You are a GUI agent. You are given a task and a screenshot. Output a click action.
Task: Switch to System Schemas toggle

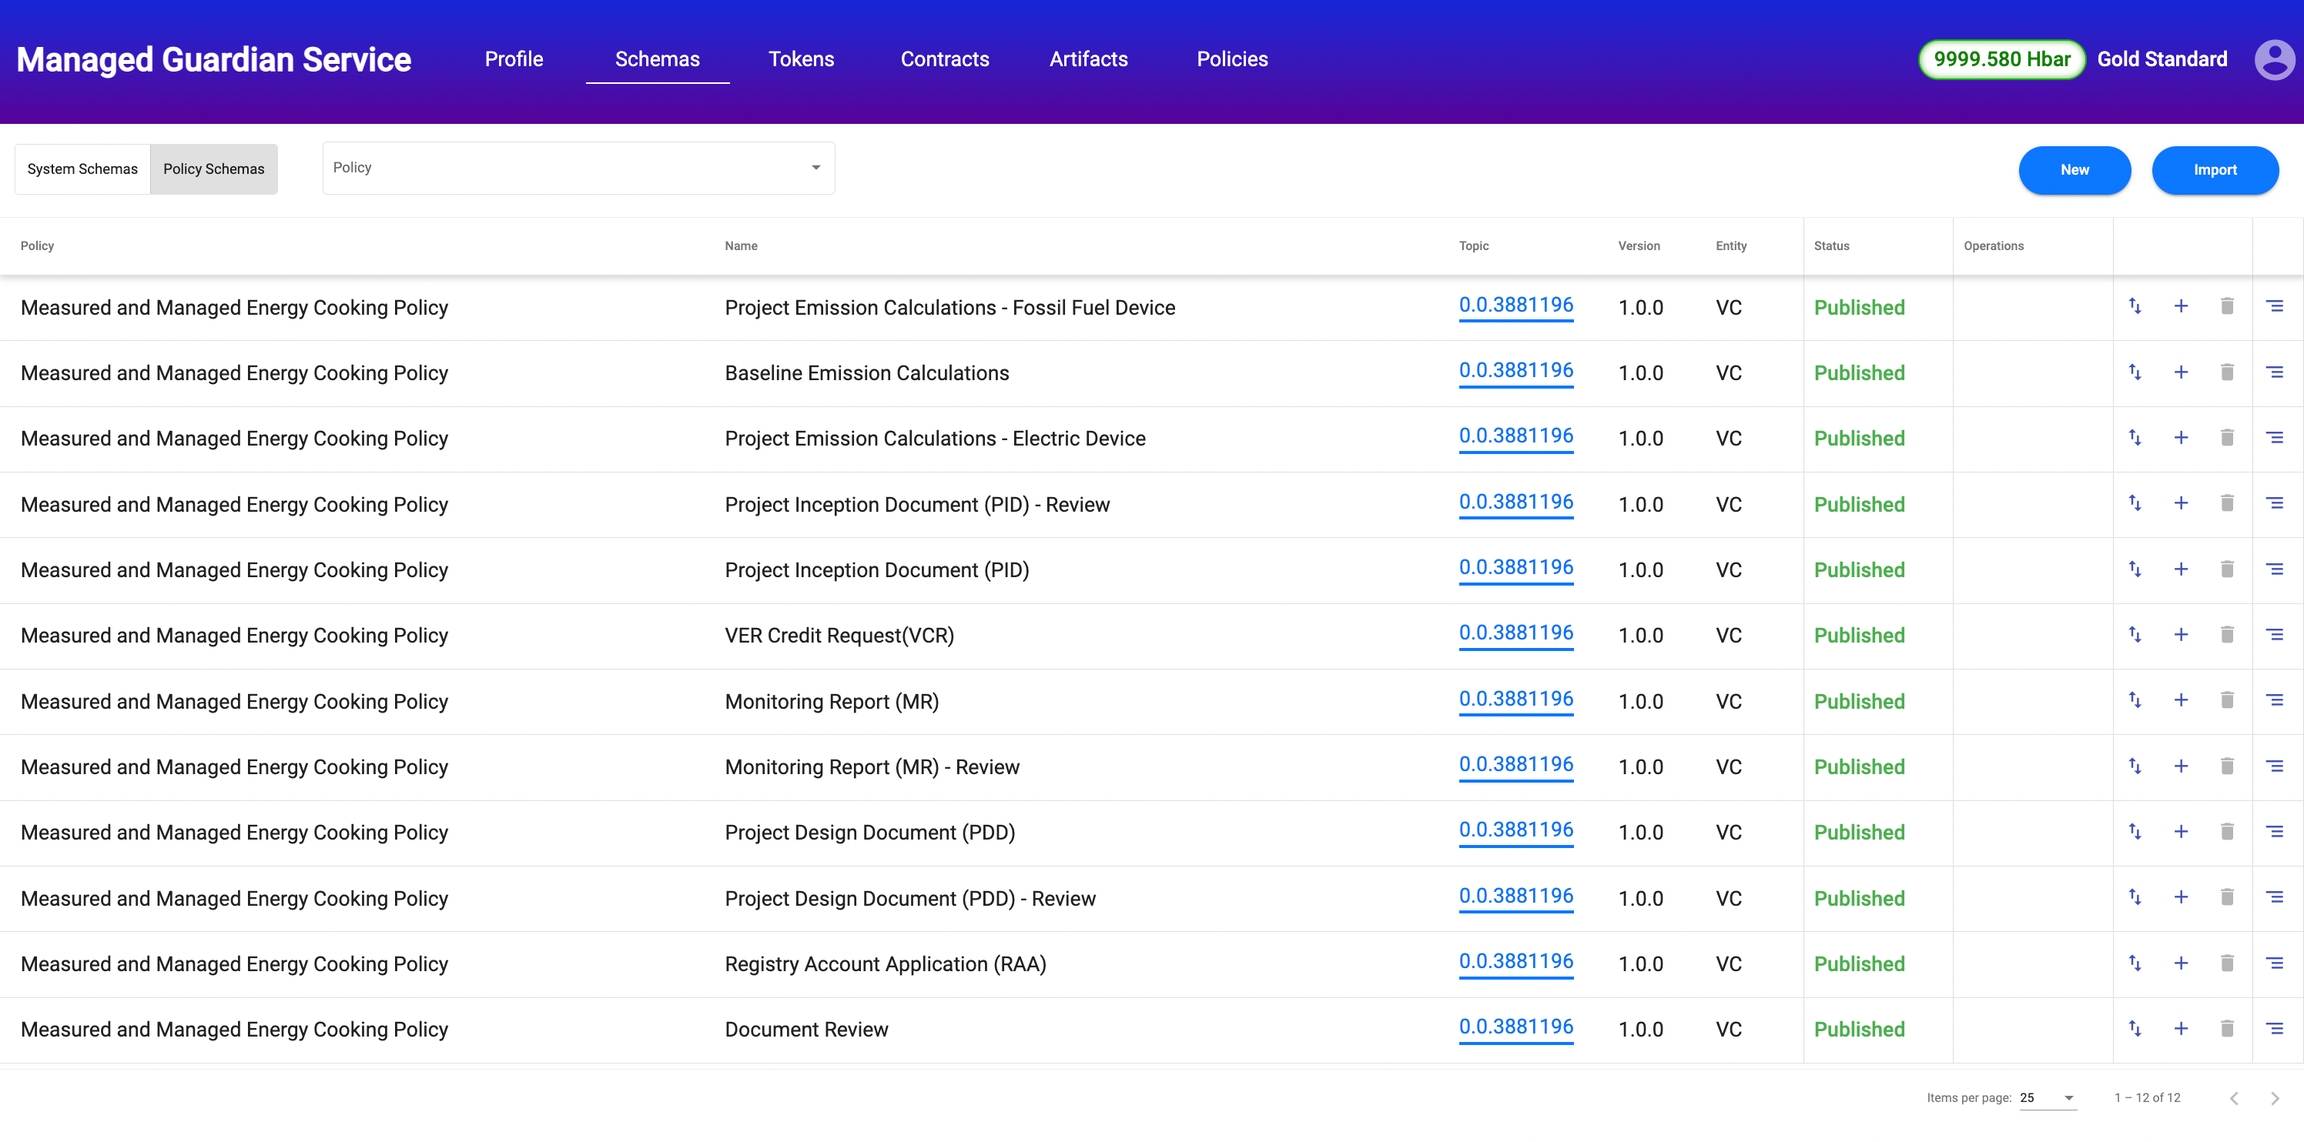pyautogui.click(x=82, y=169)
